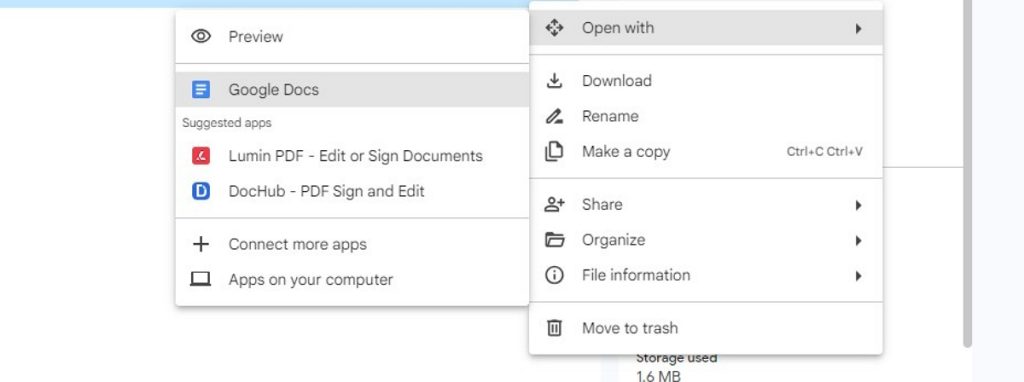The width and height of the screenshot is (1024, 382).
Task: Select Download in the context menu
Action: click(706, 81)
